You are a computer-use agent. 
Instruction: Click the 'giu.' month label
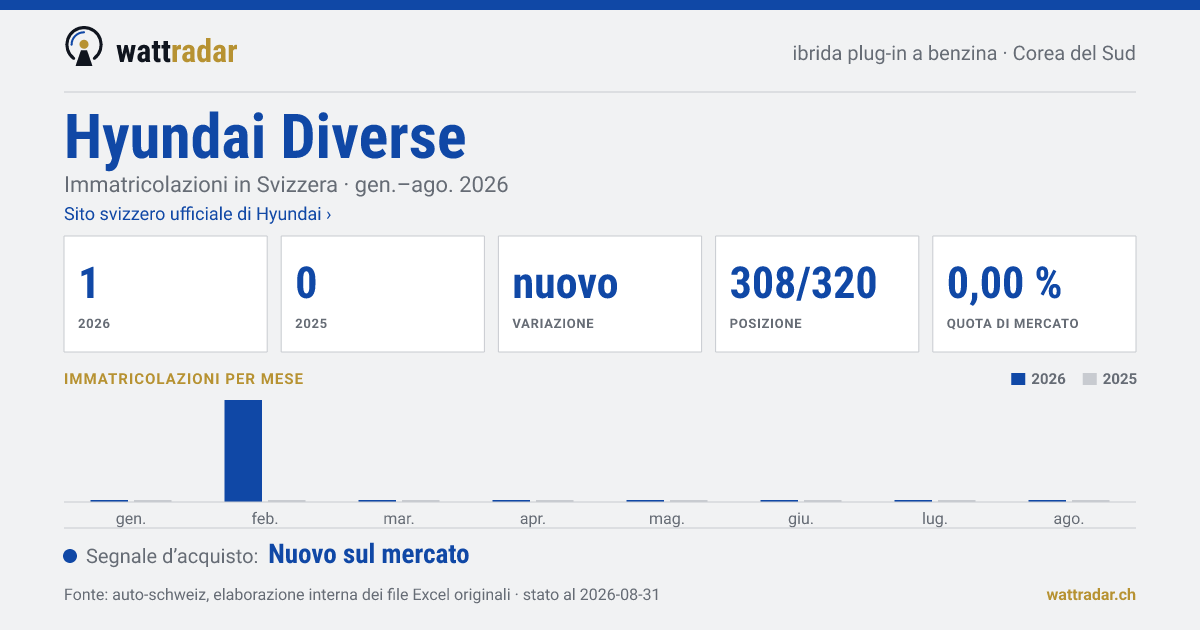pyautogui.click(x=801, y=518)
